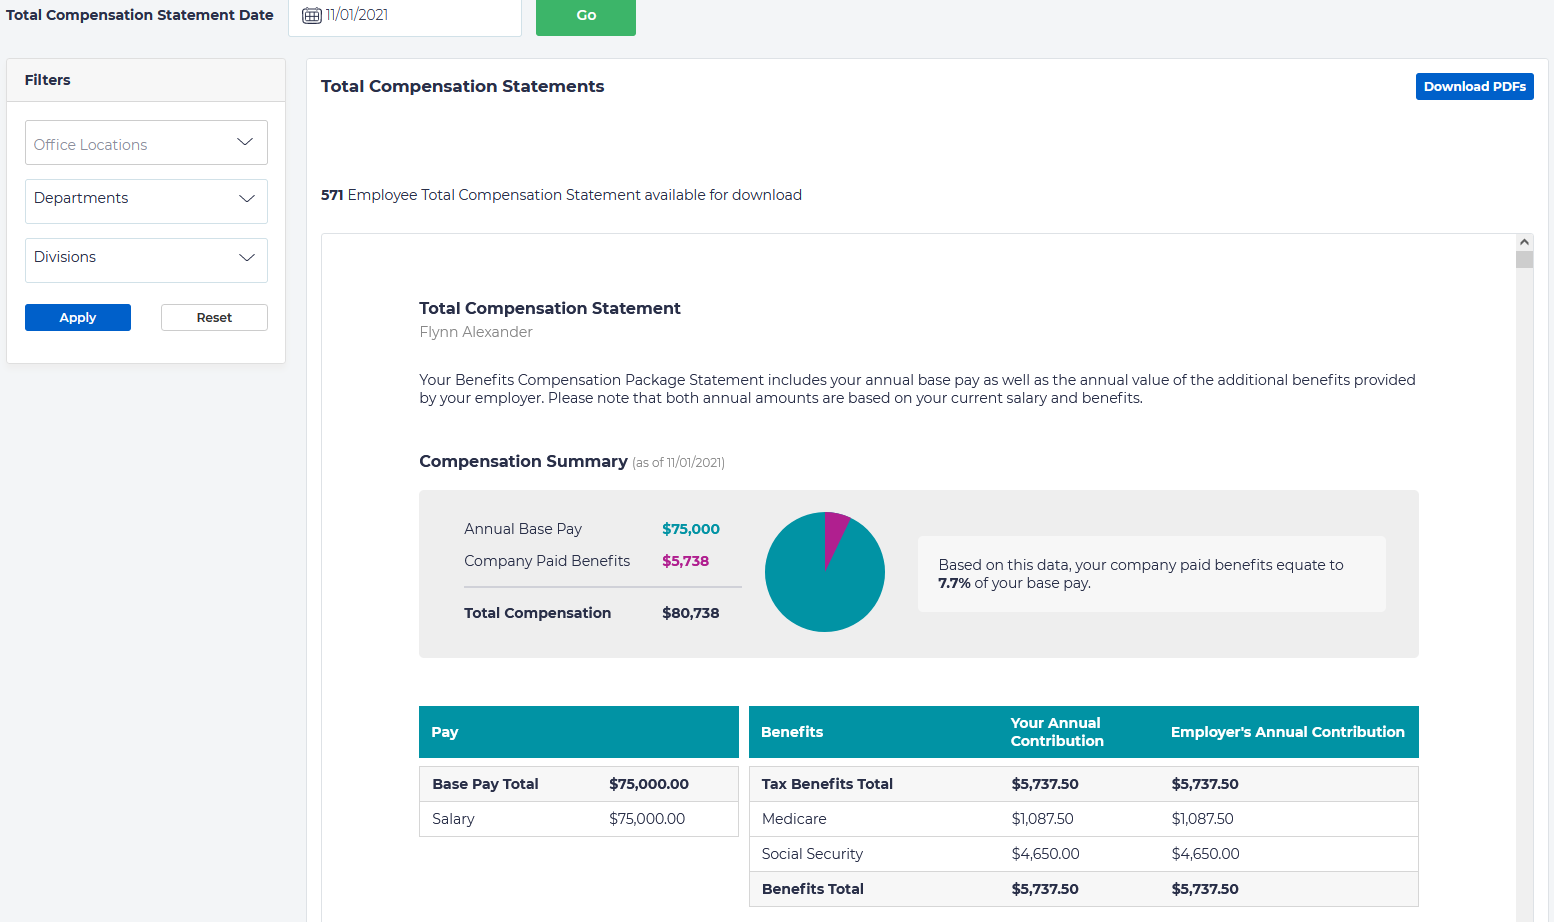Click the scrollbar down area thumb
Screen dimensions: 1554x922
click(1524, 258)
